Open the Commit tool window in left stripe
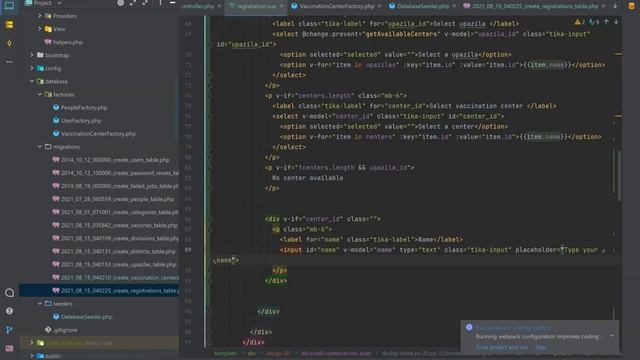Viewport: 640px width, 360px height. (x=9, y=25)
